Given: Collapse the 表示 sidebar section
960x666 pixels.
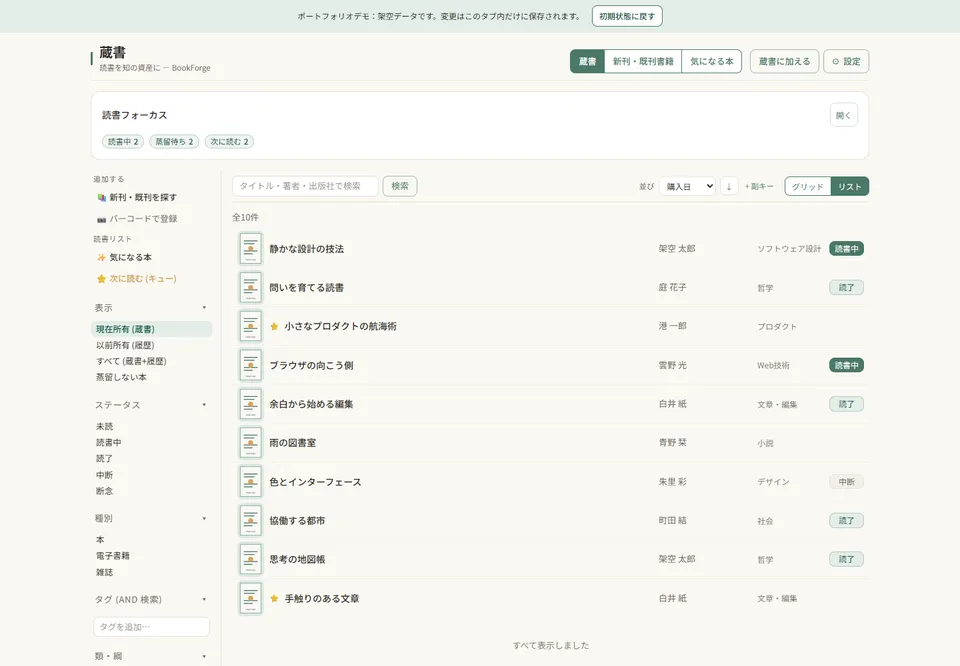Looking at the screenshot, I should tap(151, 308).
